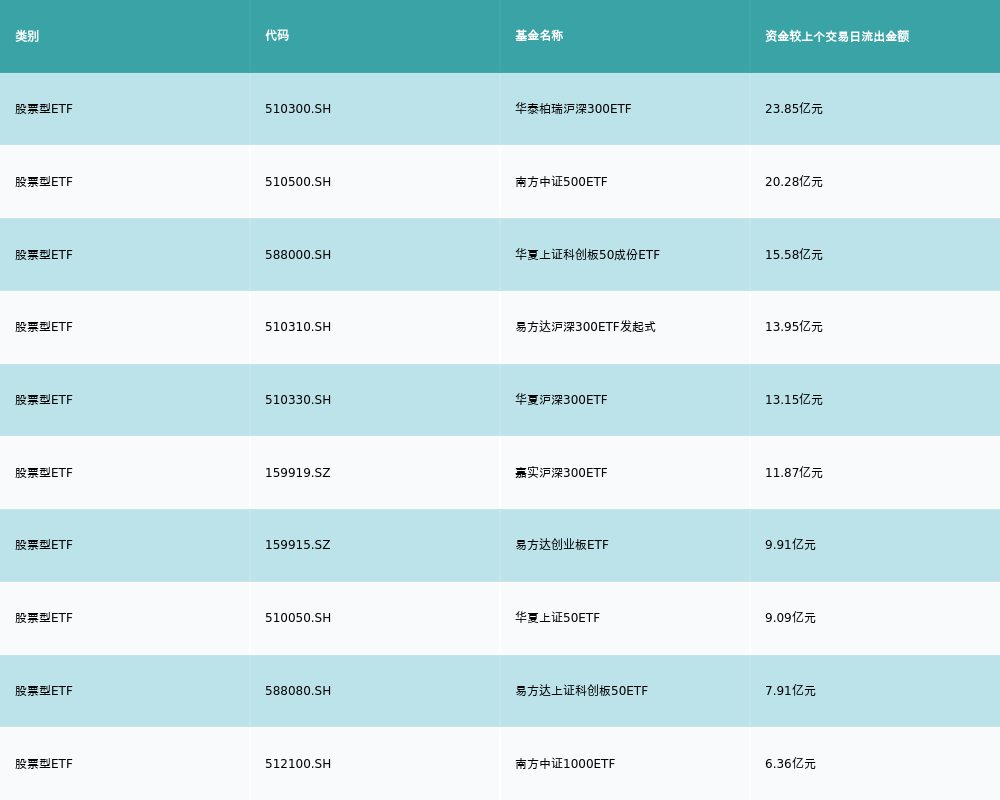Image resolution: width=1000 pixels, height=800 pixels.
Task: Click 股票型ETF in the 588080.SH row
Action: pyautogui.click(x=44, y=691)
